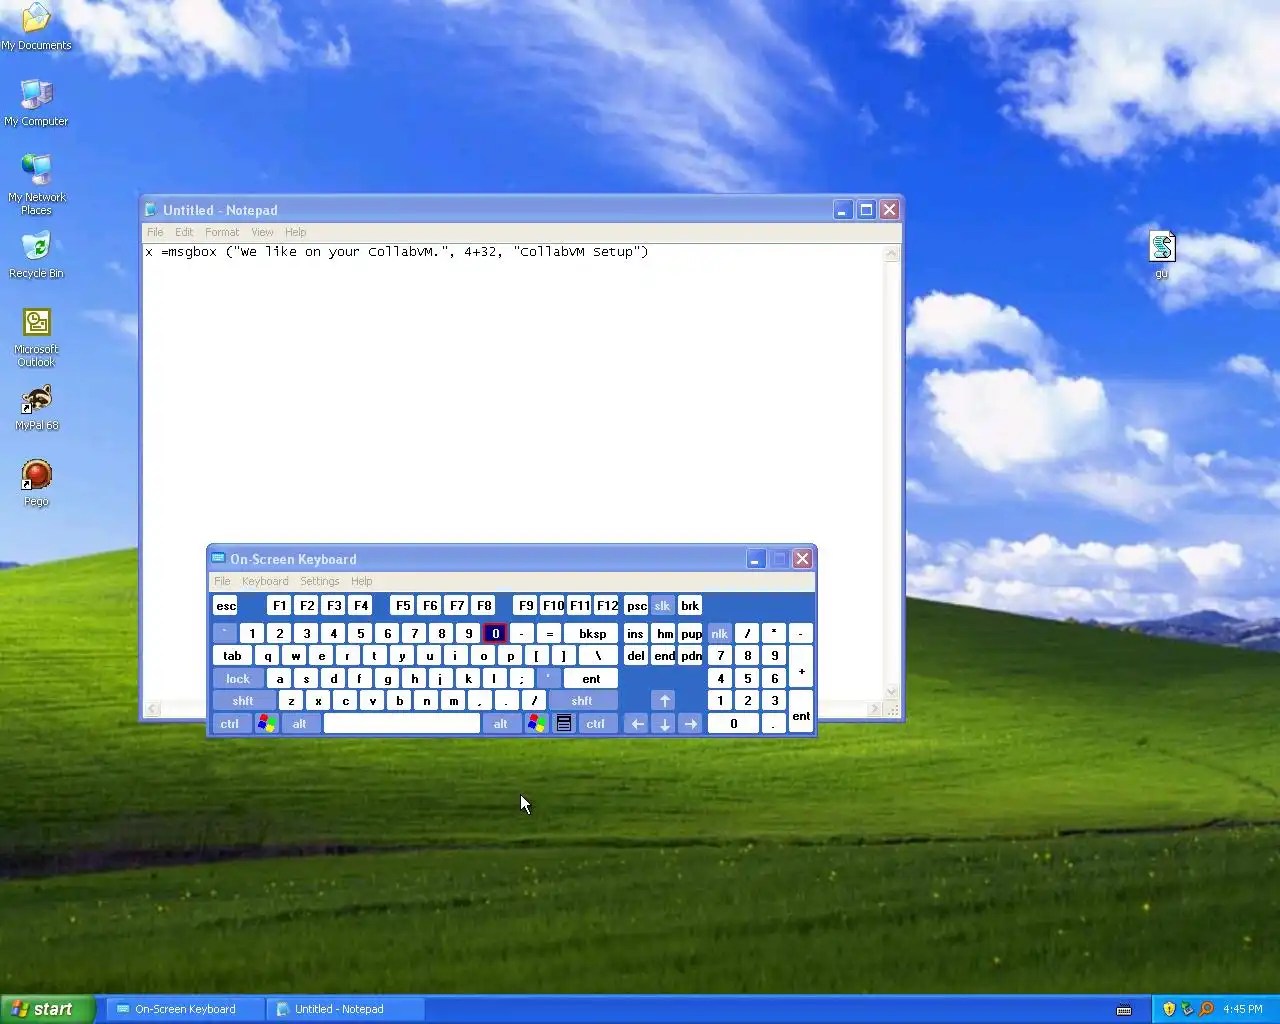
Task: Click the space bar key
Action: click(x=402, y=723)
